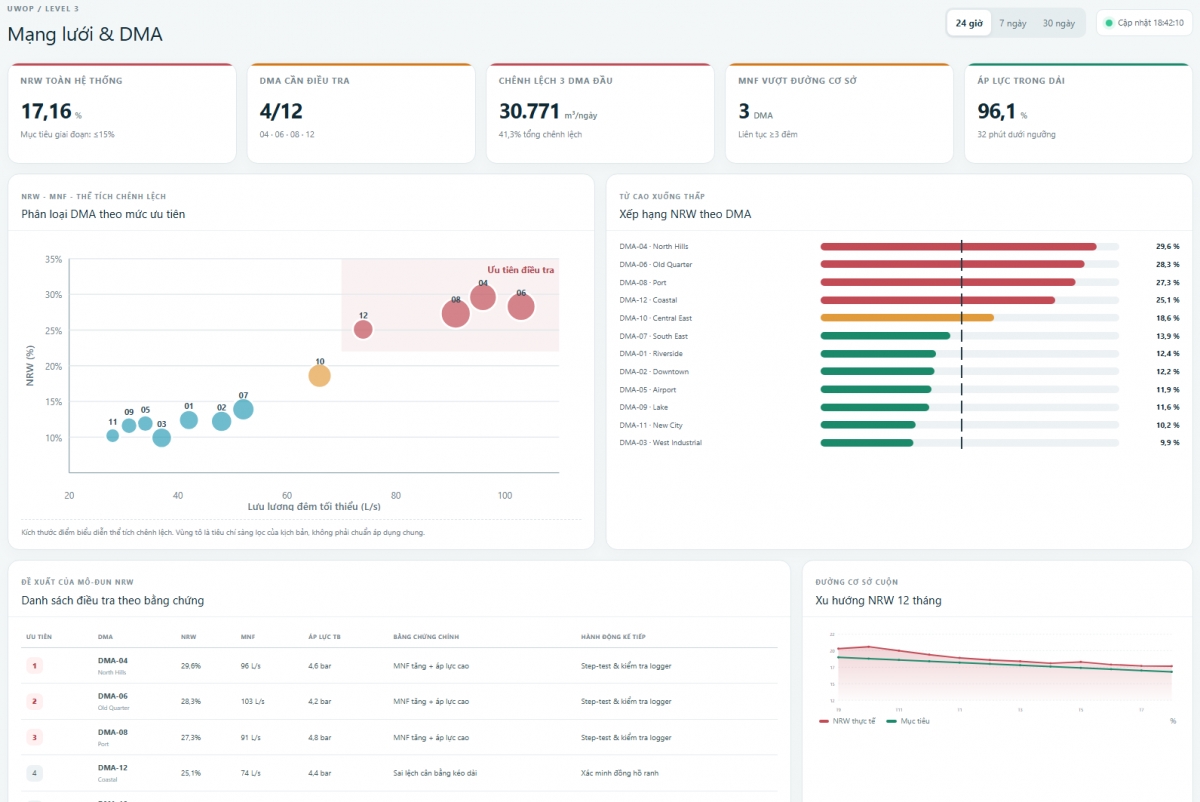Click the DMA-05 · Airport ranking label

coord(647,390)
